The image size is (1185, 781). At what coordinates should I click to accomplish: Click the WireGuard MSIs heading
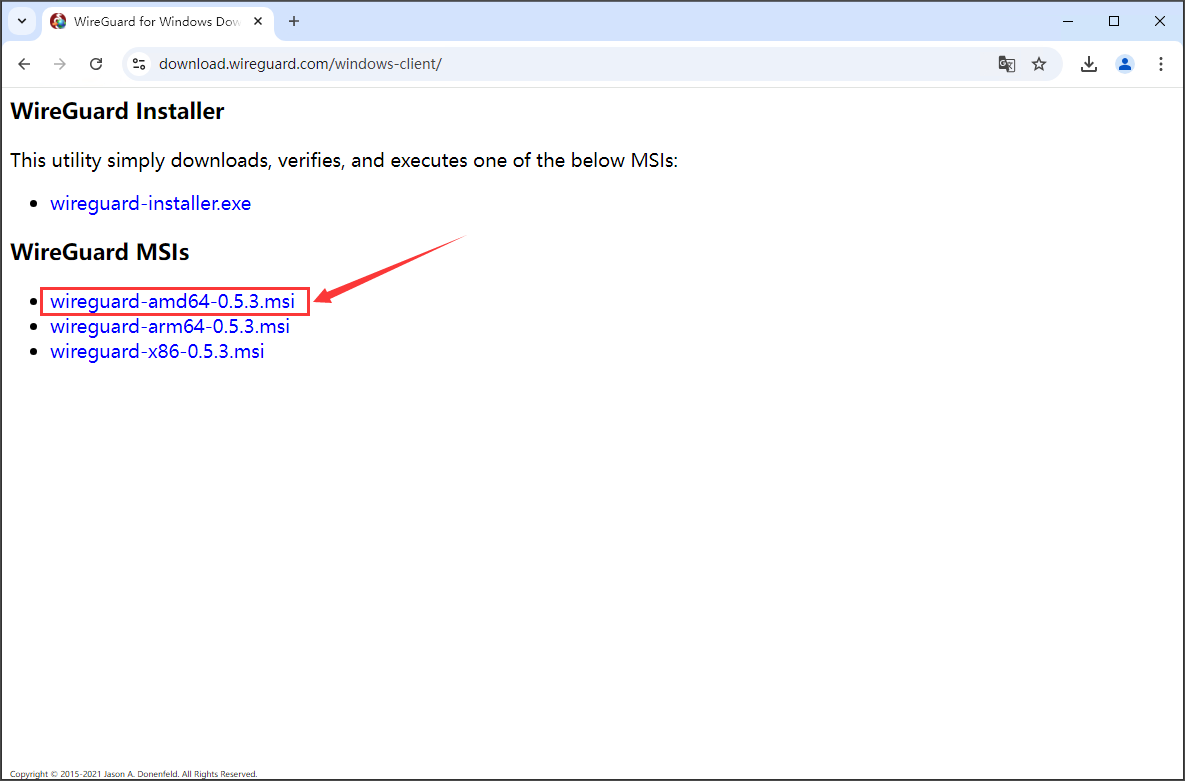[100, 252]
